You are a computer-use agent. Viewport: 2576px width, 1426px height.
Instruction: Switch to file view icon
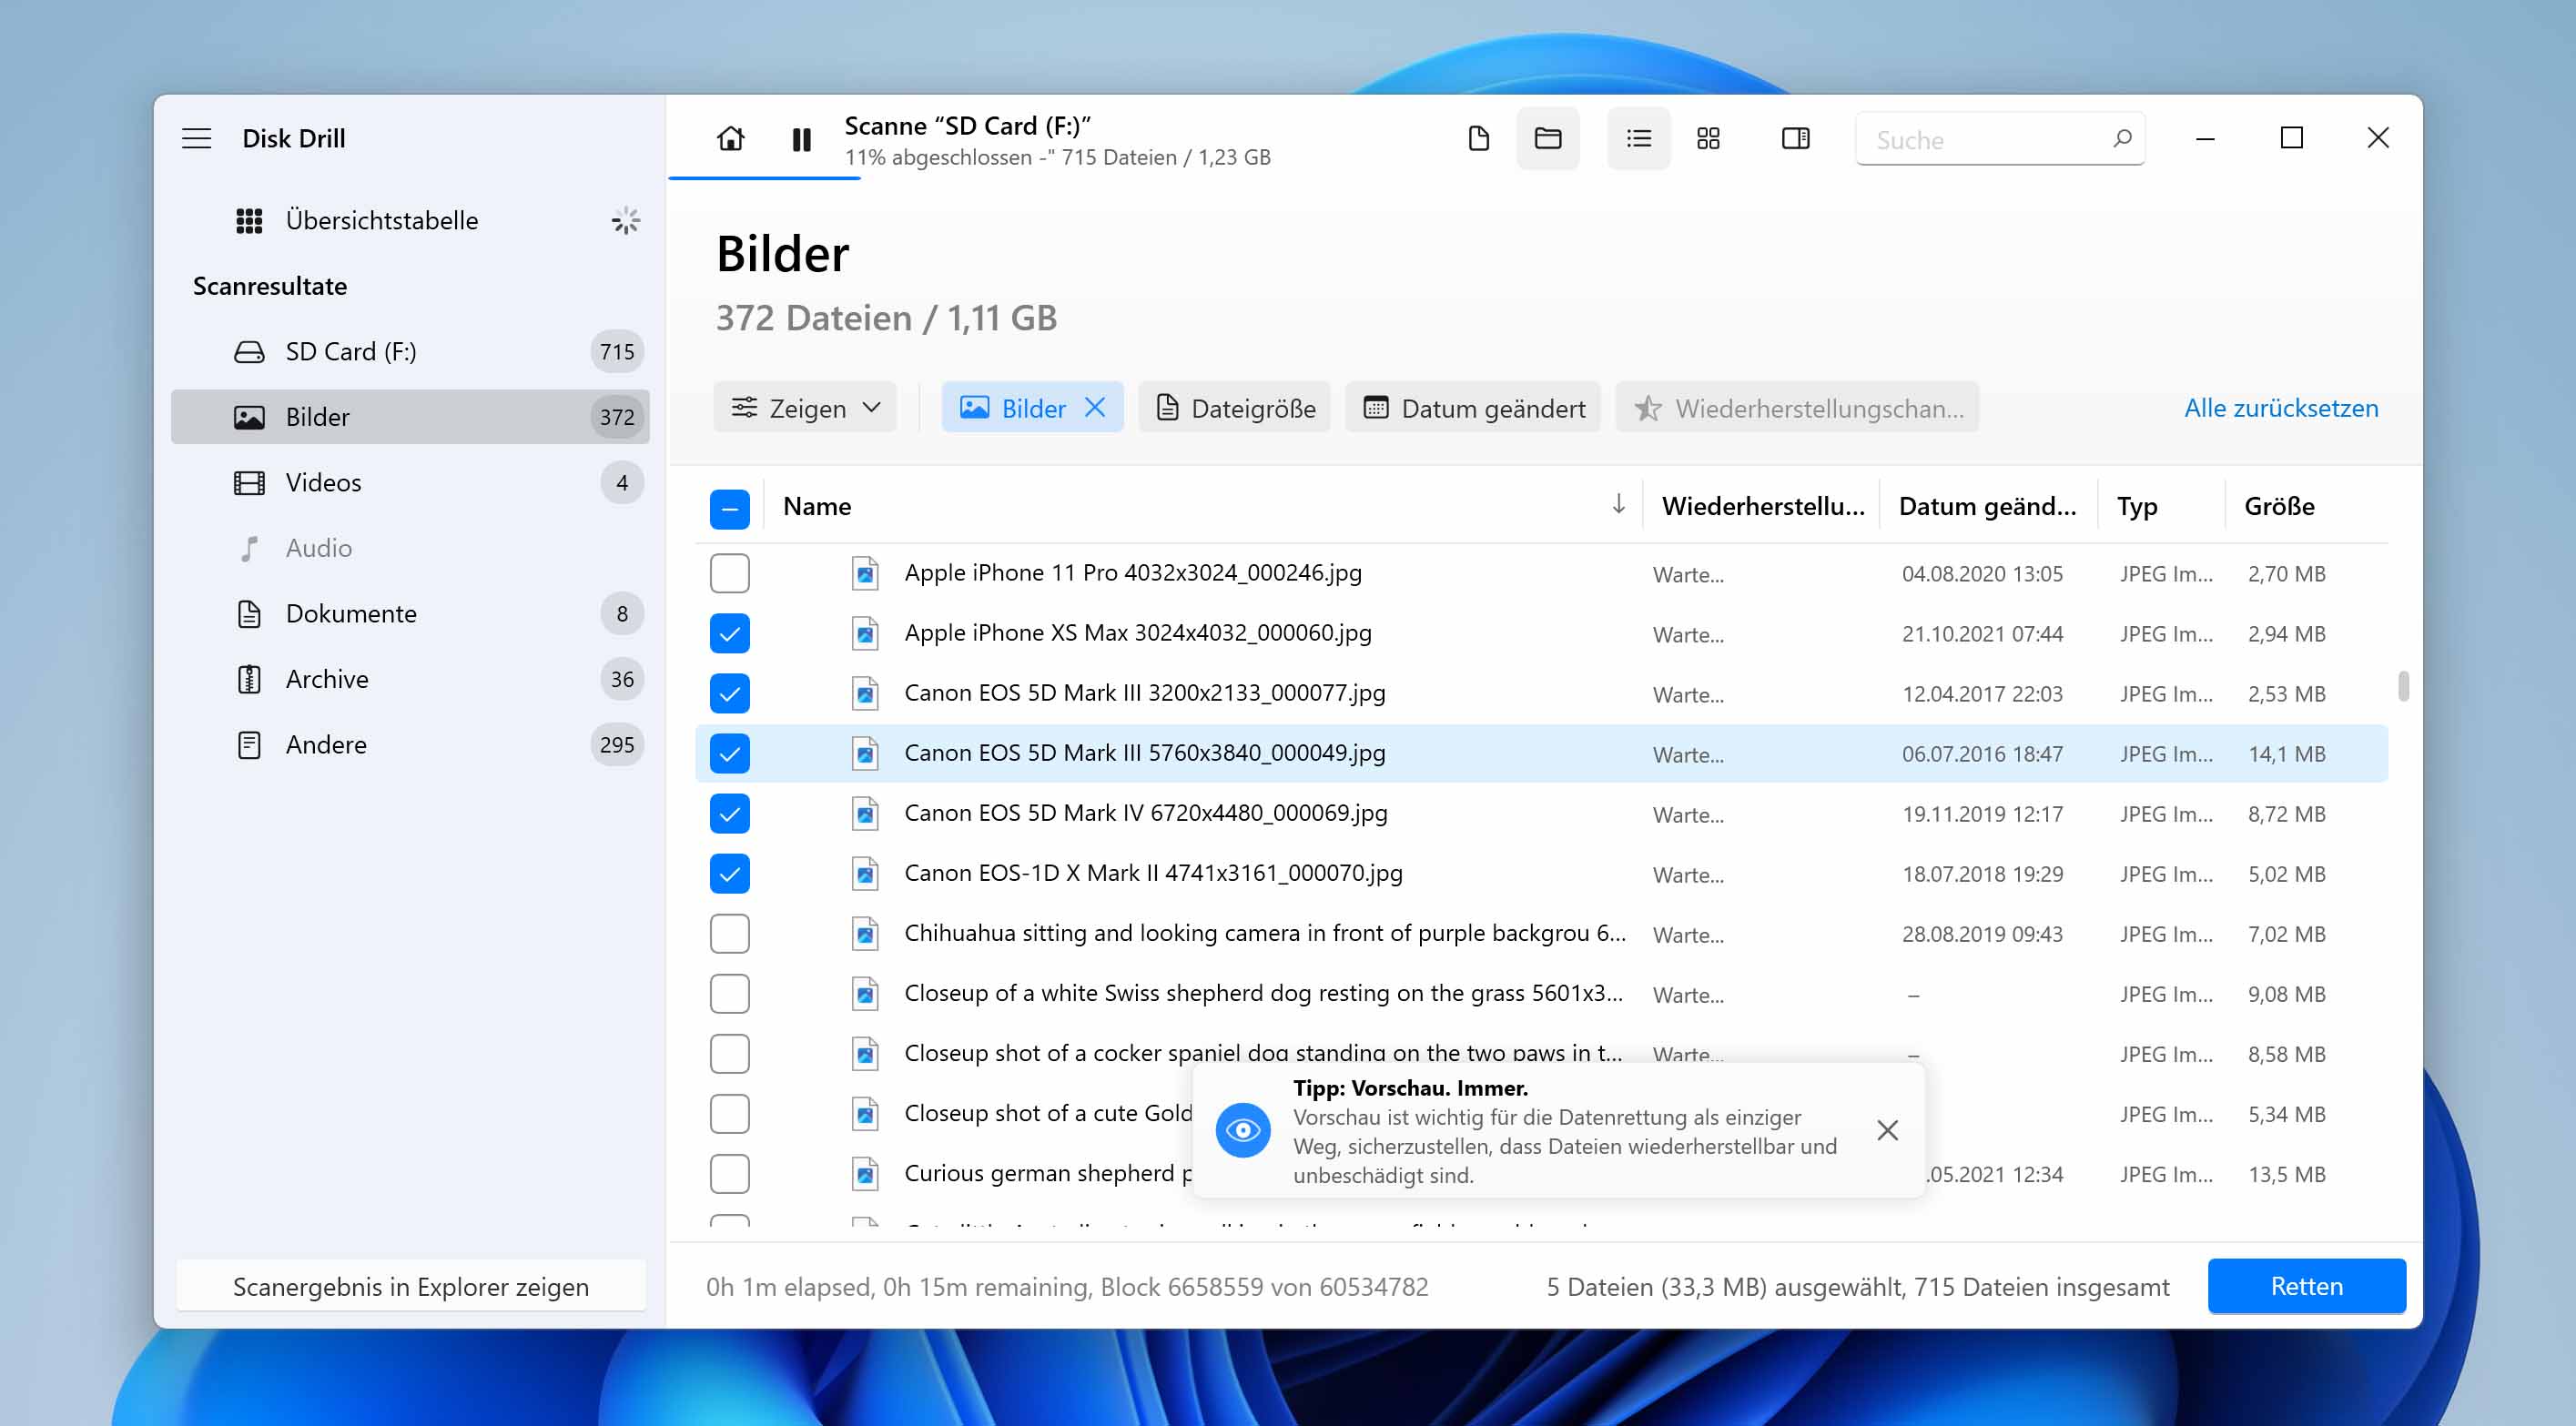click(1478, 138)
